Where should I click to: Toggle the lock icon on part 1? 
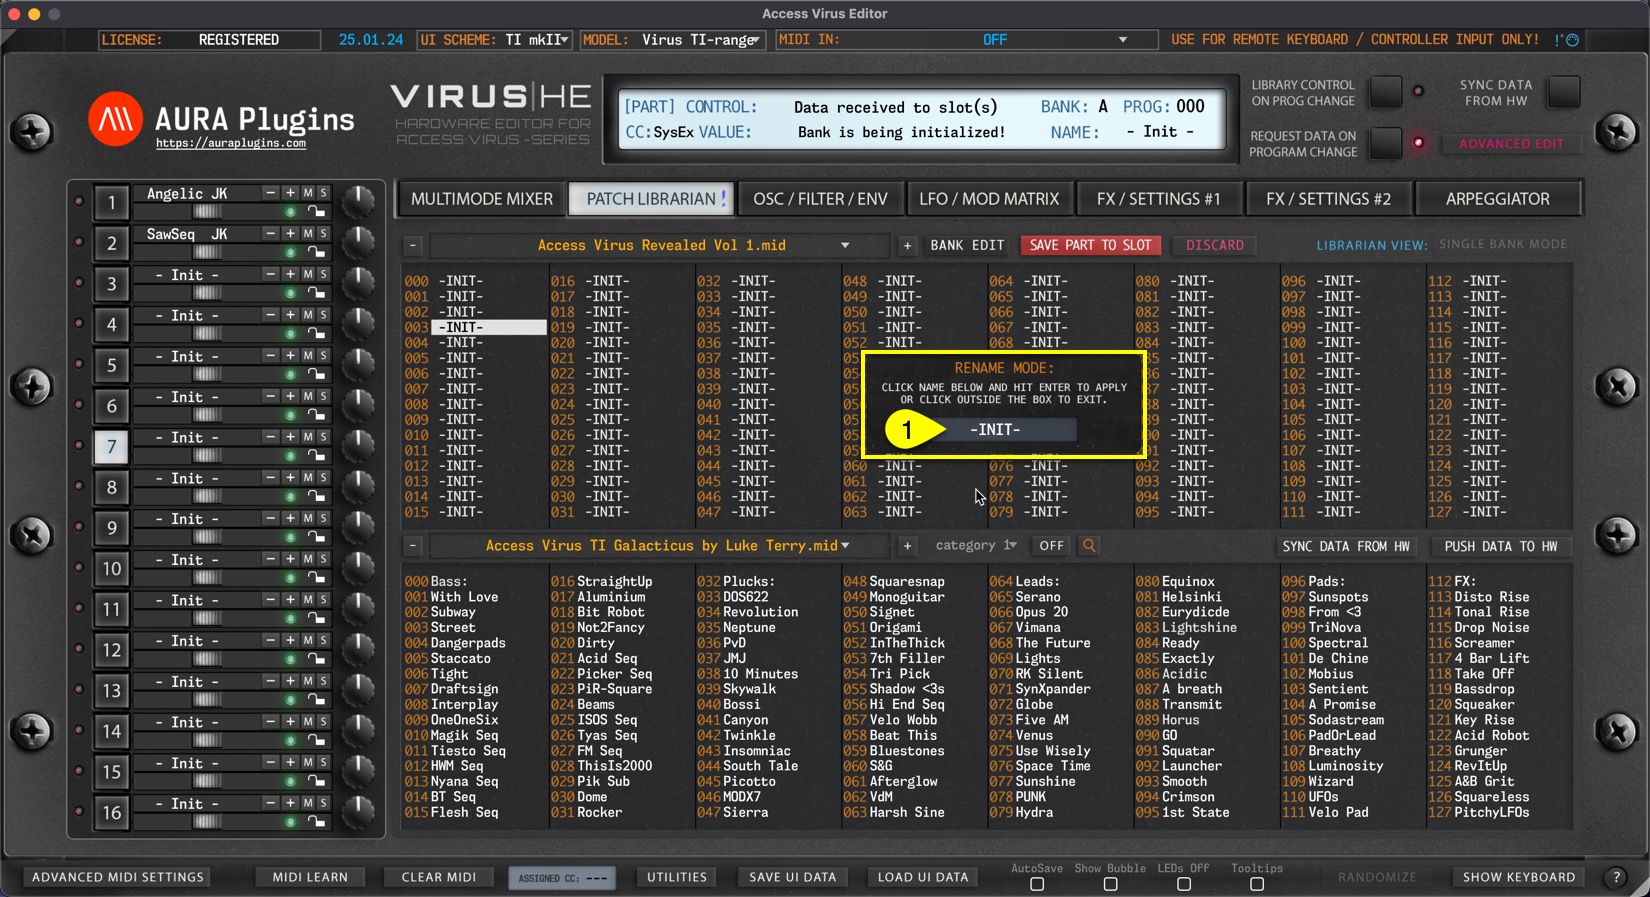[316, 212]
